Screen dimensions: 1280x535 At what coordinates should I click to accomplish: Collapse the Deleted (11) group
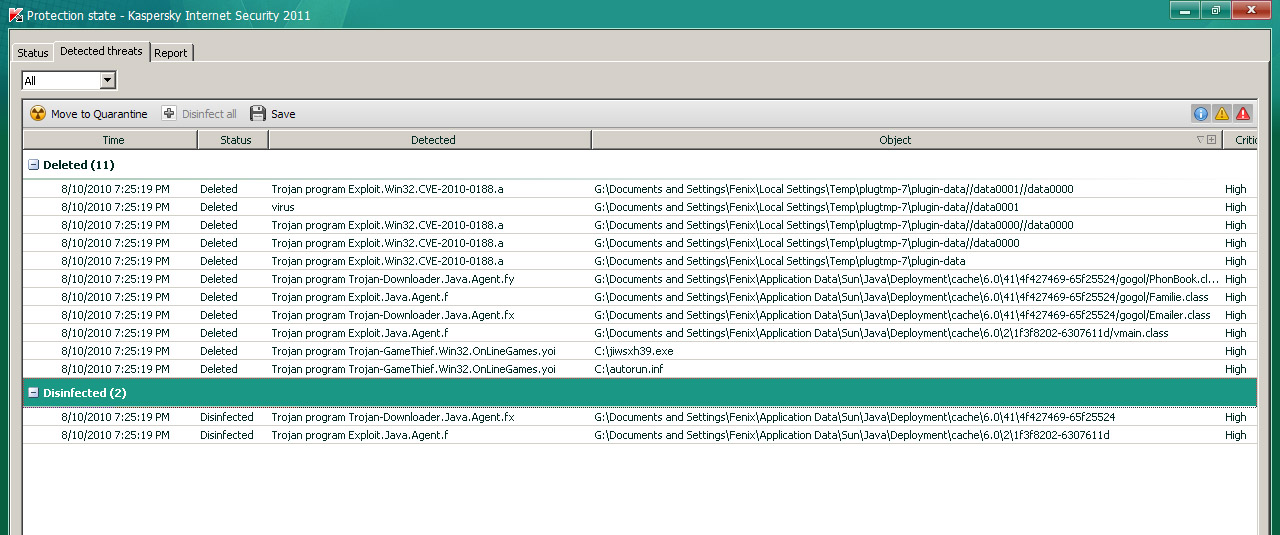tap(33, 165)
